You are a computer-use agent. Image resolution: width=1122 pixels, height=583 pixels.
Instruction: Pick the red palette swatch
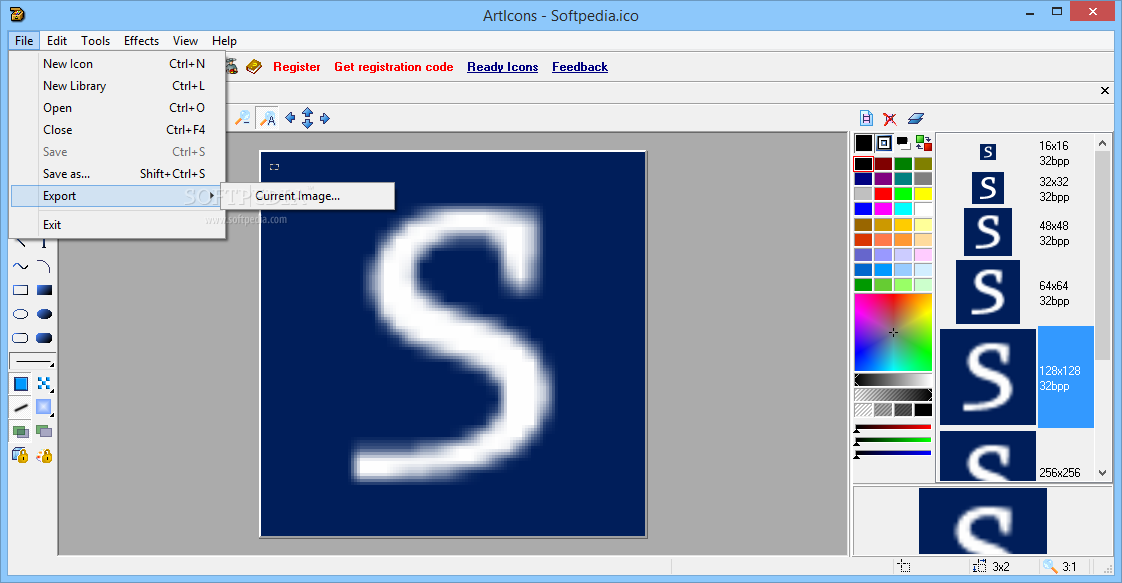pyautogui.click(x=884, y=194)
